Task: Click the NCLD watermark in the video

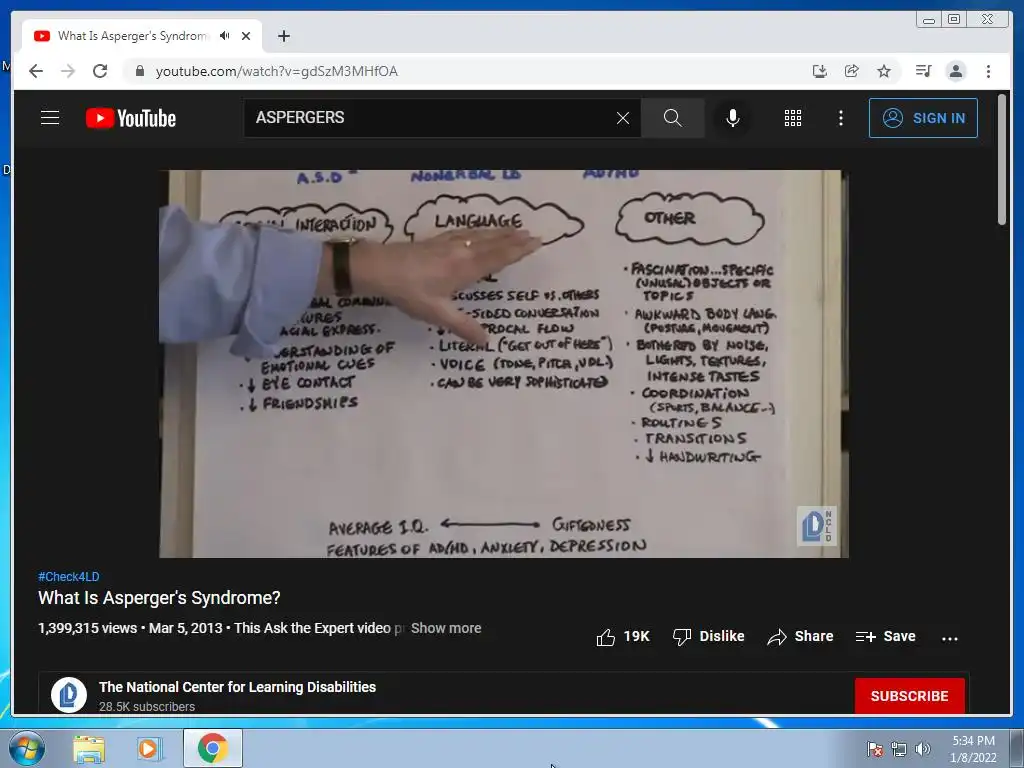Action: [816, 526]
